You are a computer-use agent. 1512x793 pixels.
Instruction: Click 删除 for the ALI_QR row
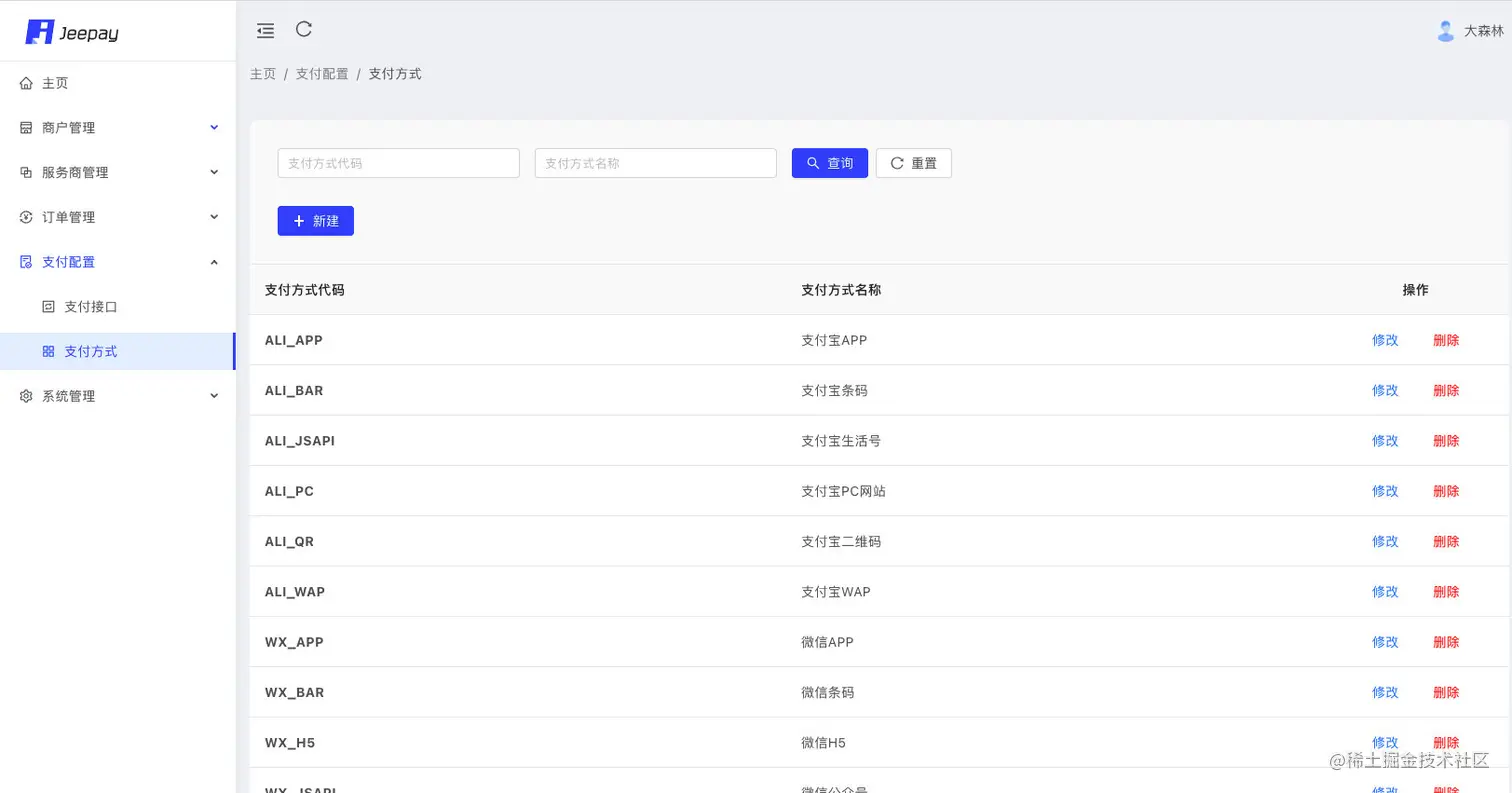[x=1446, y=541]
